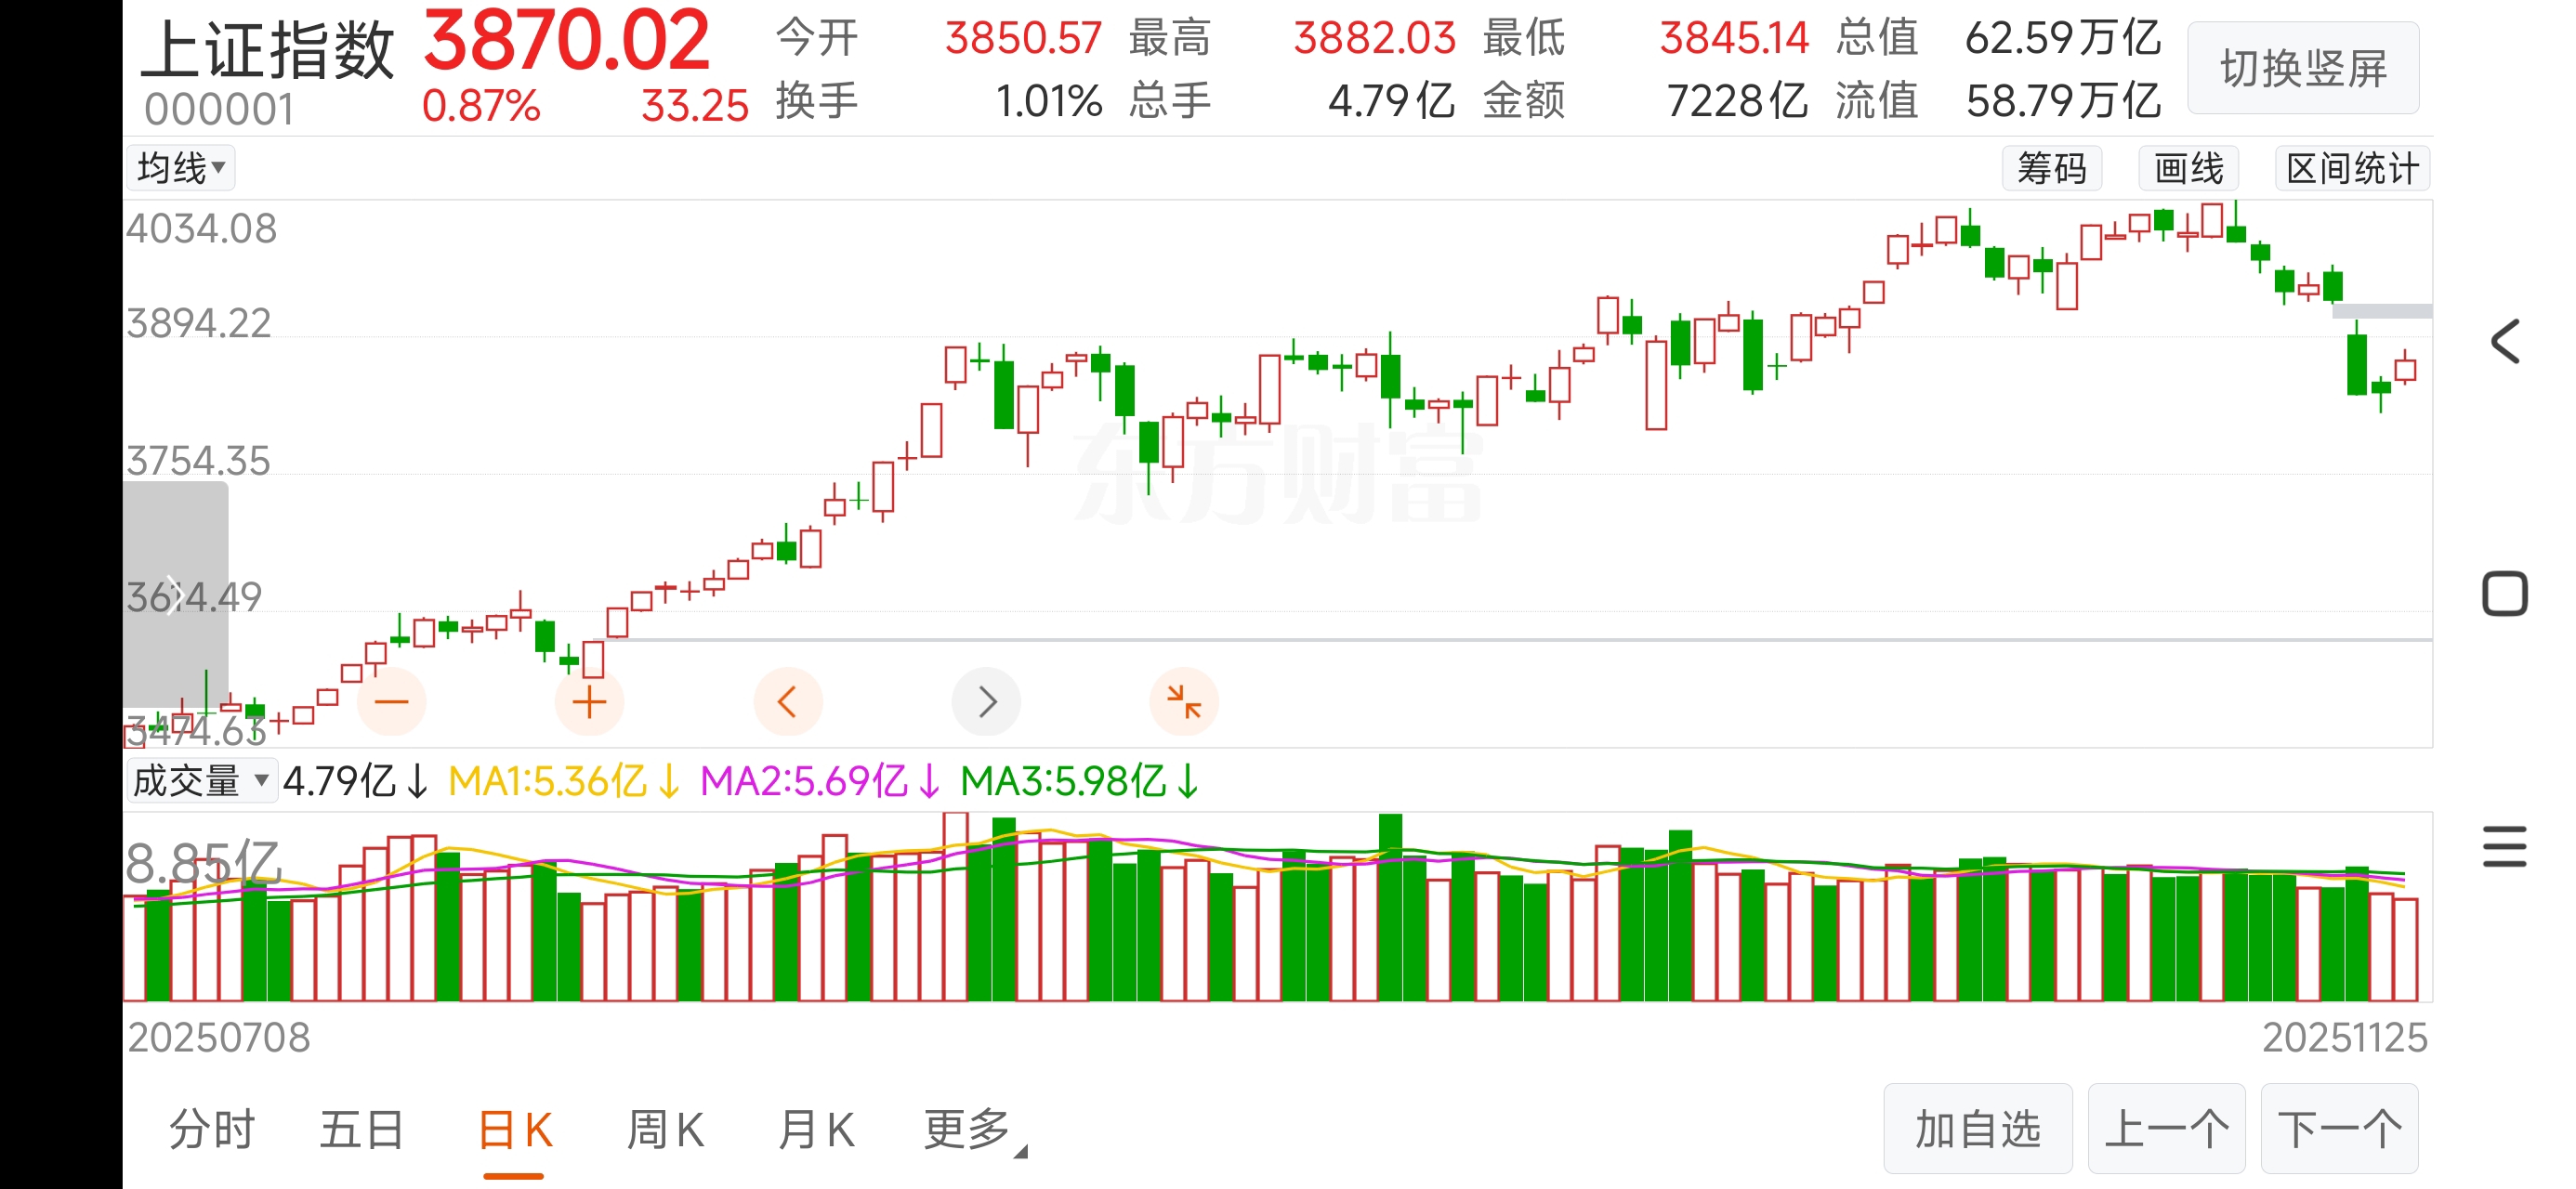
Task: Zoom in chart with plus icon
Action: pos(589,702)
